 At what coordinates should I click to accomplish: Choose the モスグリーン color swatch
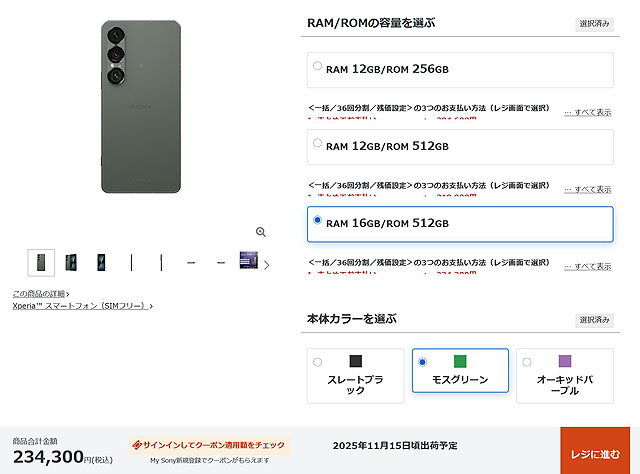point(460,376)
